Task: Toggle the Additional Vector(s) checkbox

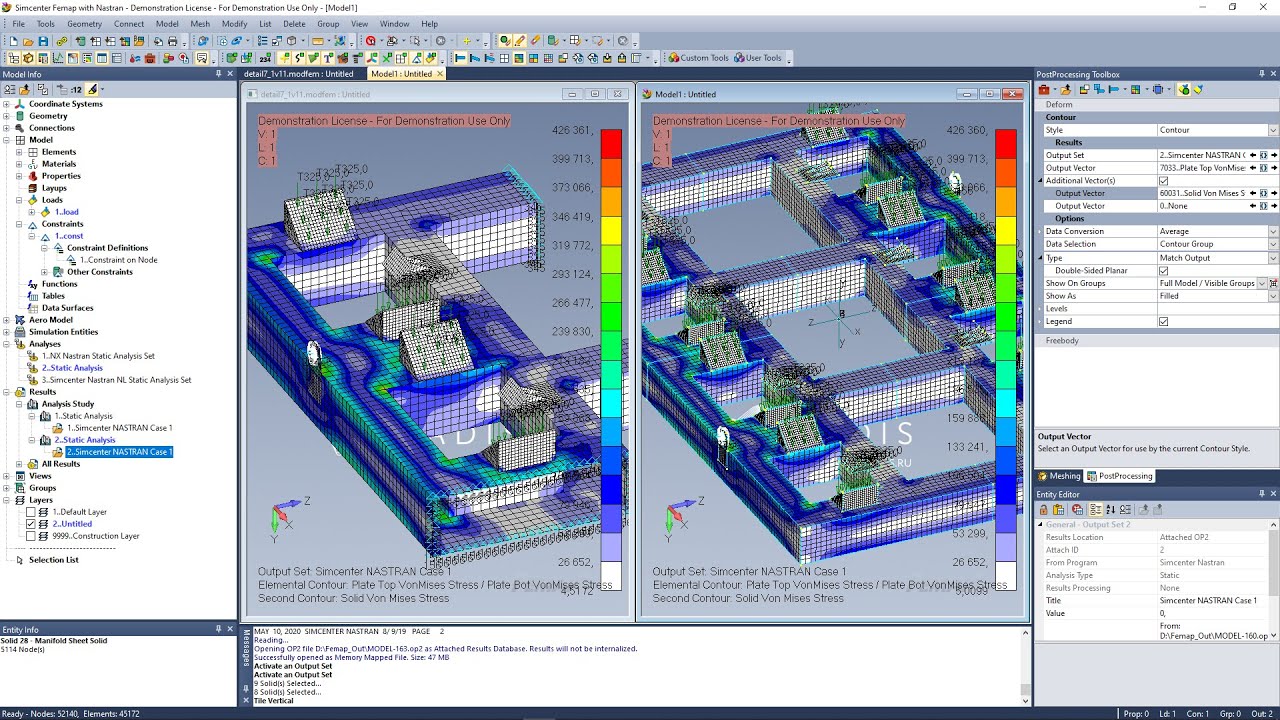Action: (1163, 181)
